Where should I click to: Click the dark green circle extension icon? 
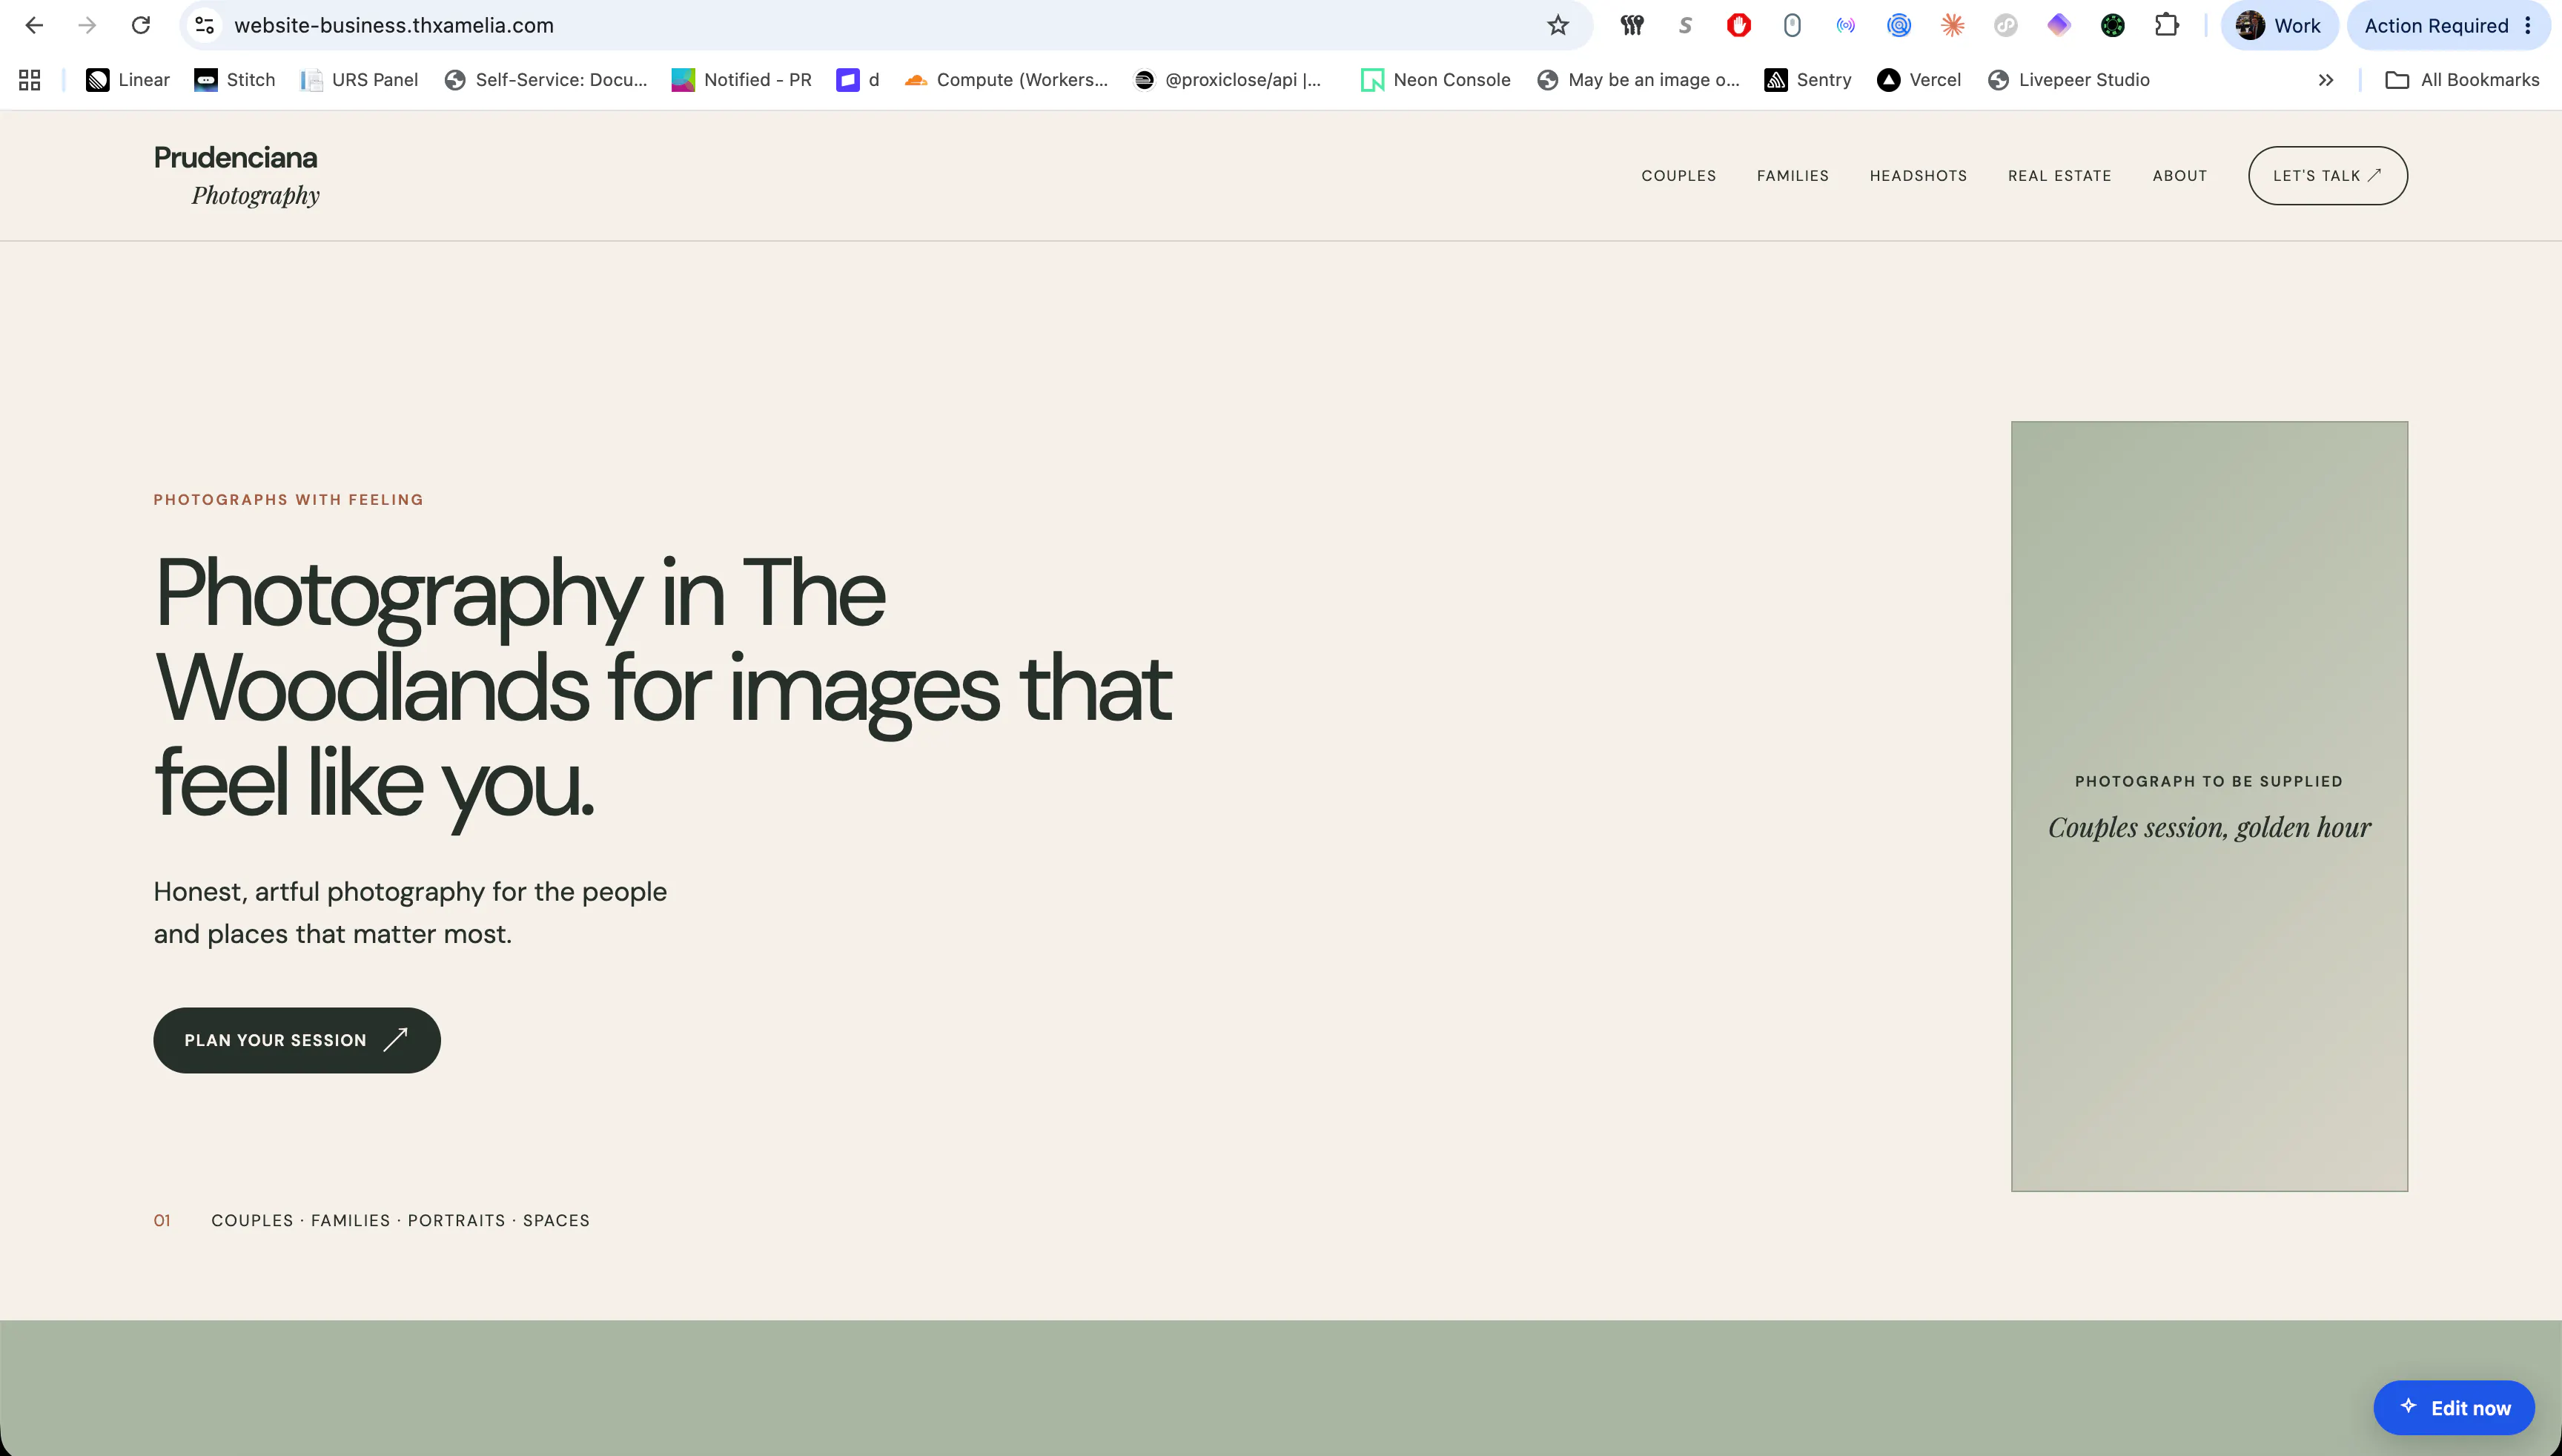pyautogui.click(x=2113, y=26)
